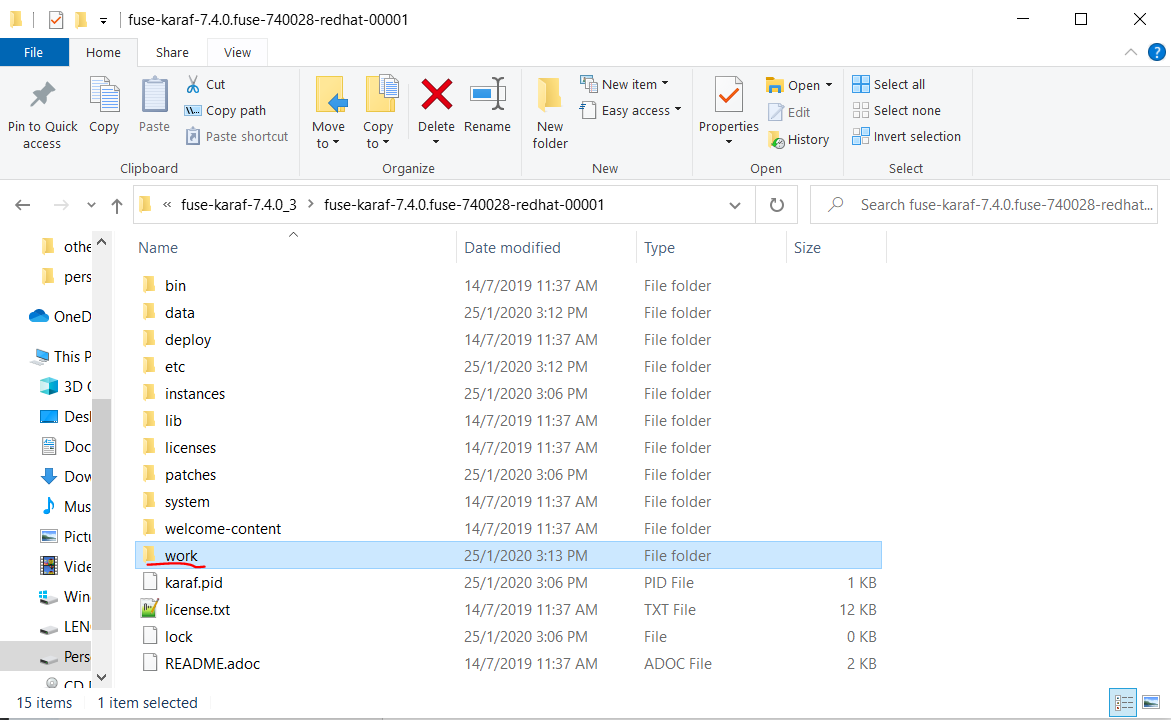The image size is (1171, 720).
Task: Open the Move to menu
Action: click(329, 112)
